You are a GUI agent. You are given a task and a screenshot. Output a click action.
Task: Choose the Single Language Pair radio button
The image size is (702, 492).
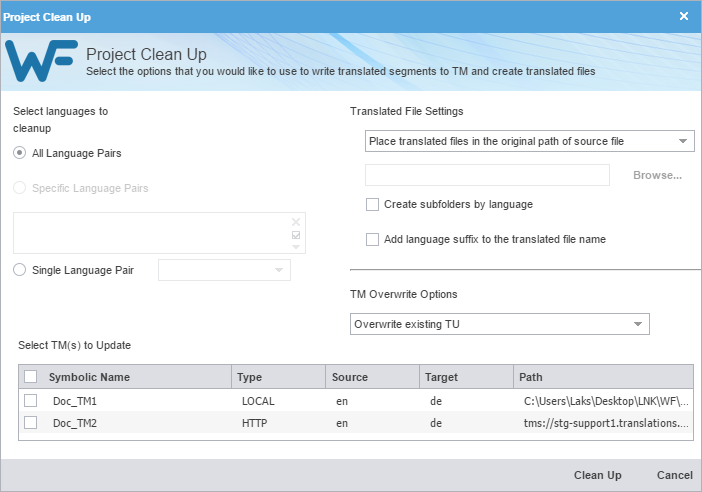(20, 269)
